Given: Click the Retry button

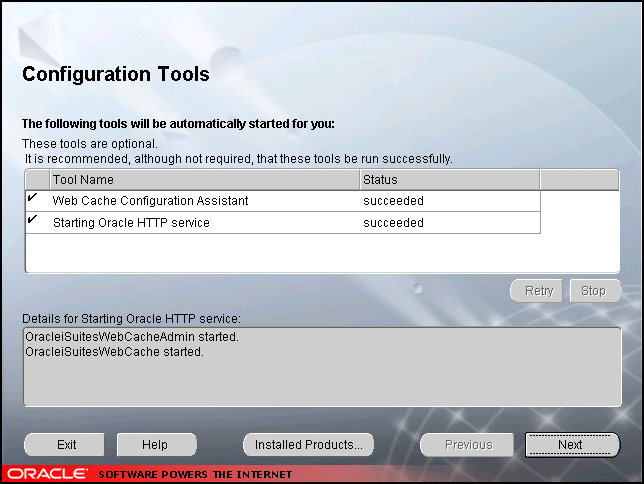Looking at the screenshot, I should pyautogui.click(x=537, y=291).
